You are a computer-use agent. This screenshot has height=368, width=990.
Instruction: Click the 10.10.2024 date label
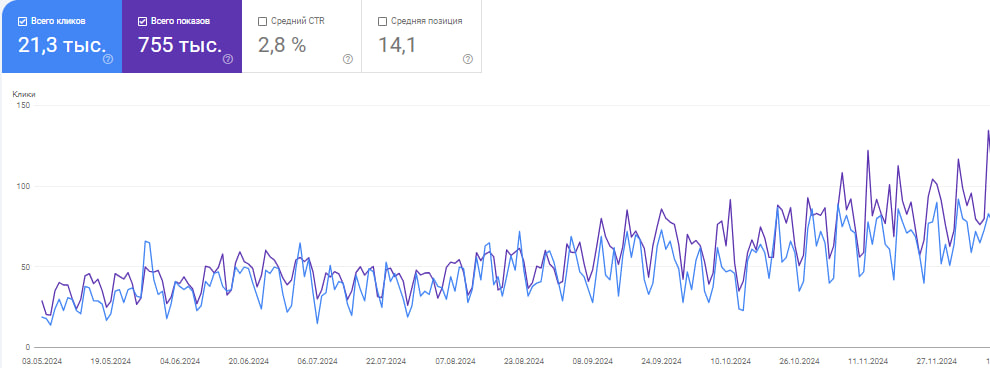pos(730,362)
